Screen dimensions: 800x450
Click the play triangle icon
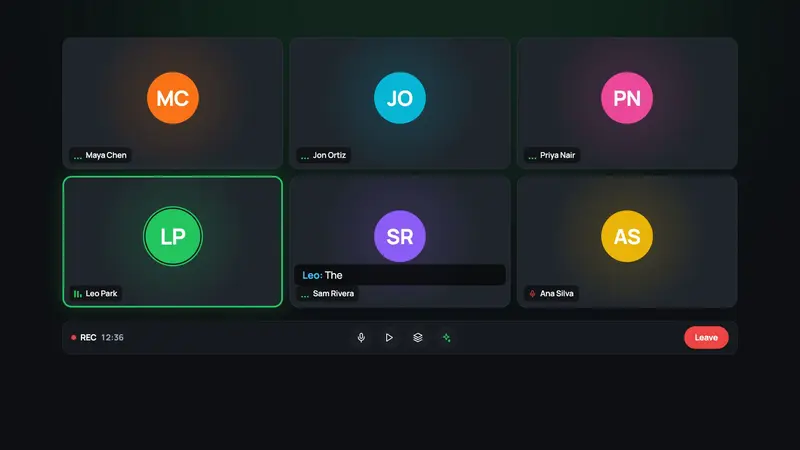click(389, 338)
